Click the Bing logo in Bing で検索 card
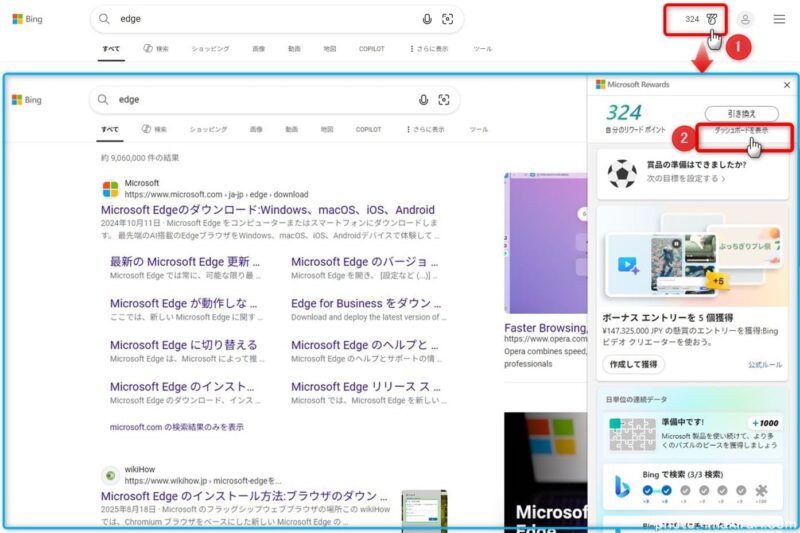Image resolution: width=800 pixels, height=533 pixels. click(x=622, y=487)
